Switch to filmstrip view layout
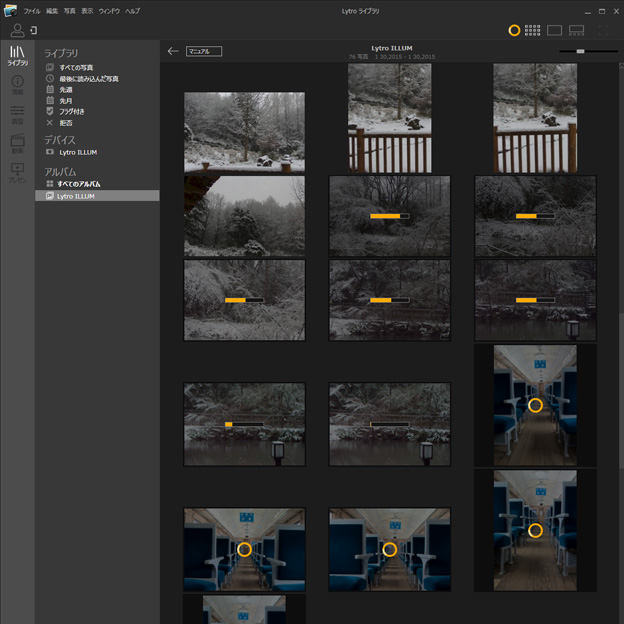 coord(577,30)
